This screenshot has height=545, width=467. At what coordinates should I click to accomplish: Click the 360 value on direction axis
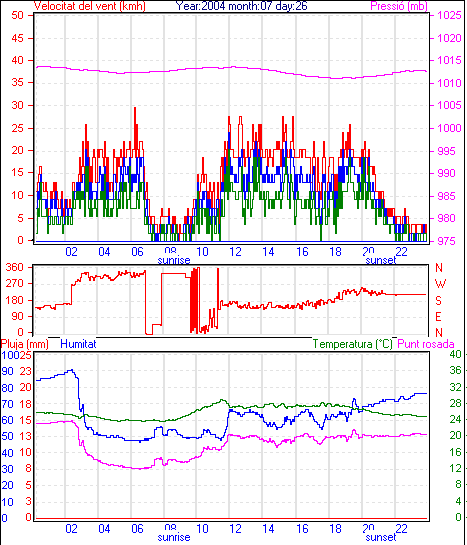14,267
